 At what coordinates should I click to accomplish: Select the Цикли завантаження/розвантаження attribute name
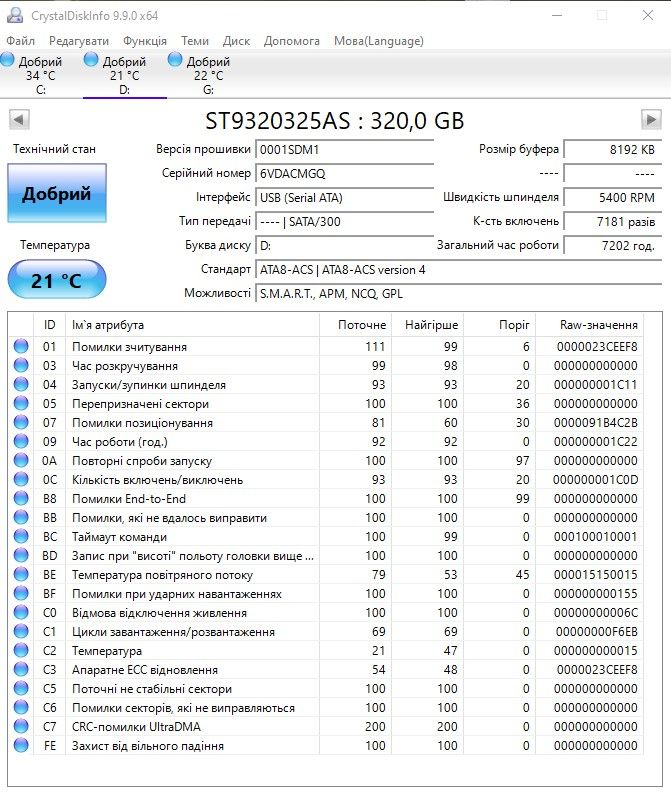(x=173, y=632)
